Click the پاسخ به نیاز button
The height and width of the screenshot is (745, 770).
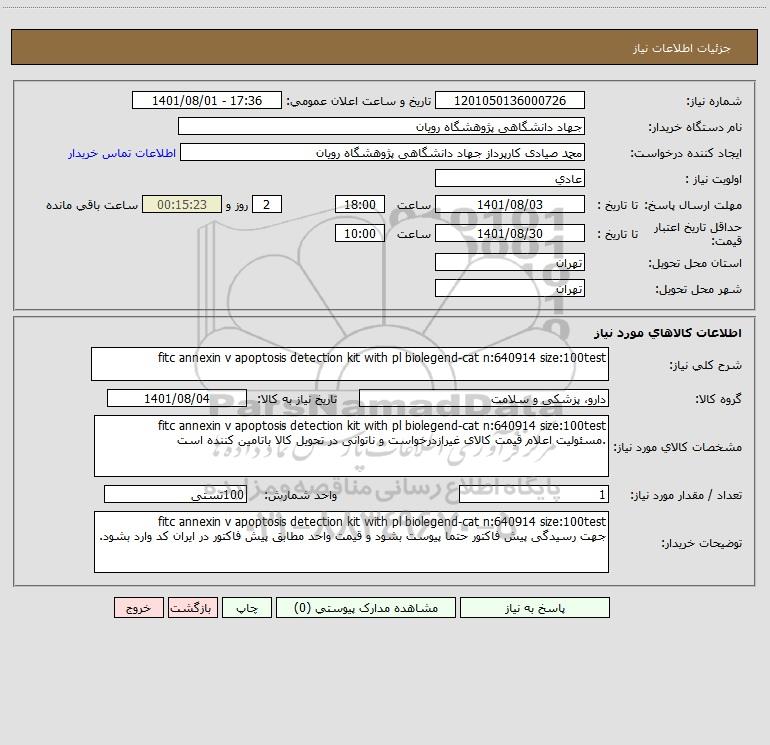pos(534,607)
